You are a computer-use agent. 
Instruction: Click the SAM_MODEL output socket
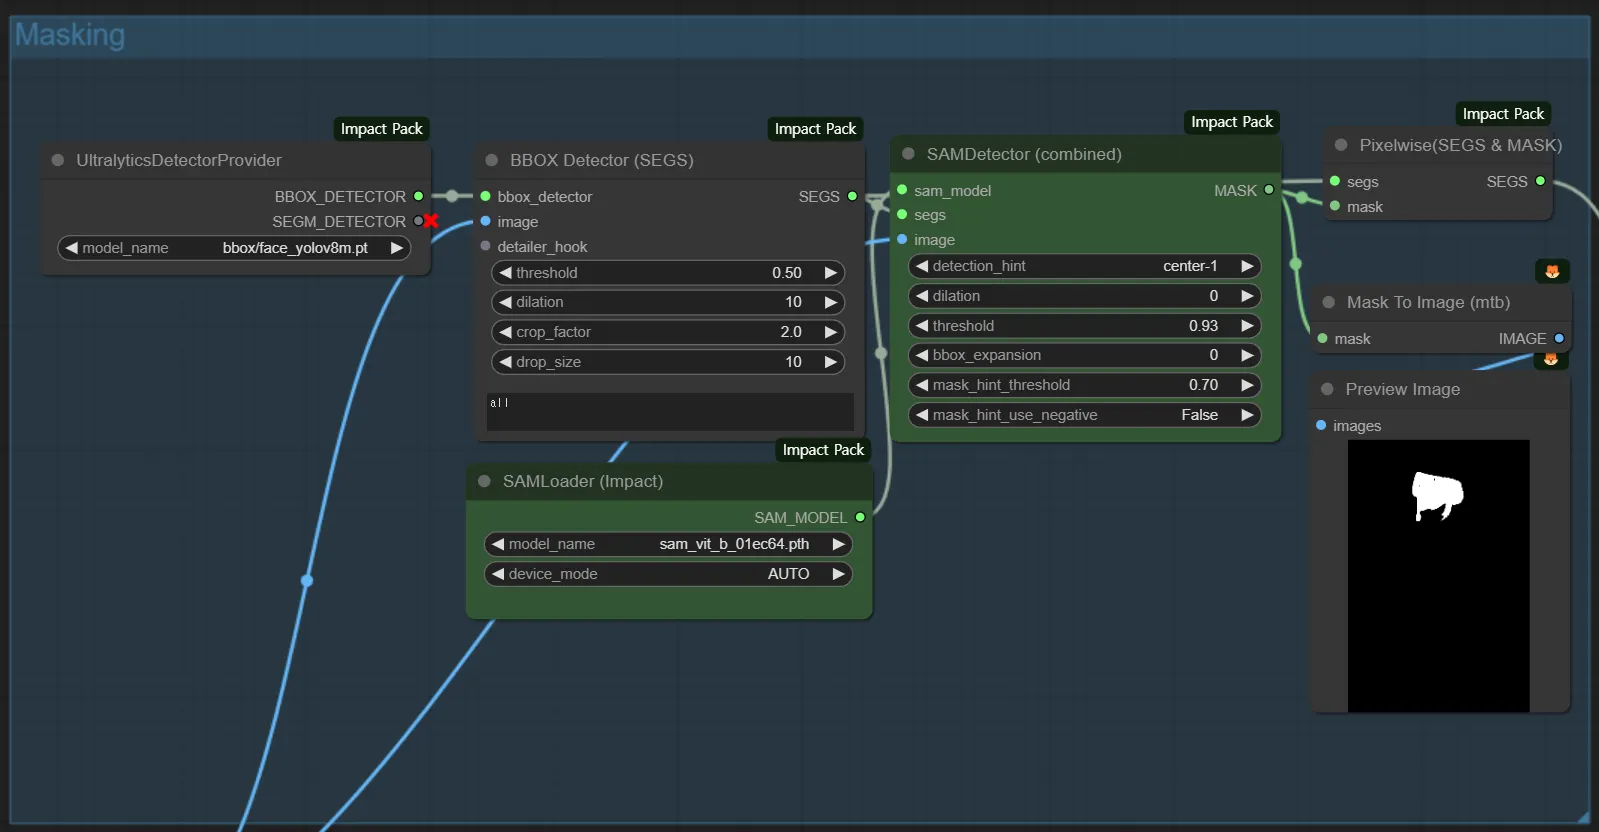tap(860, 517)
